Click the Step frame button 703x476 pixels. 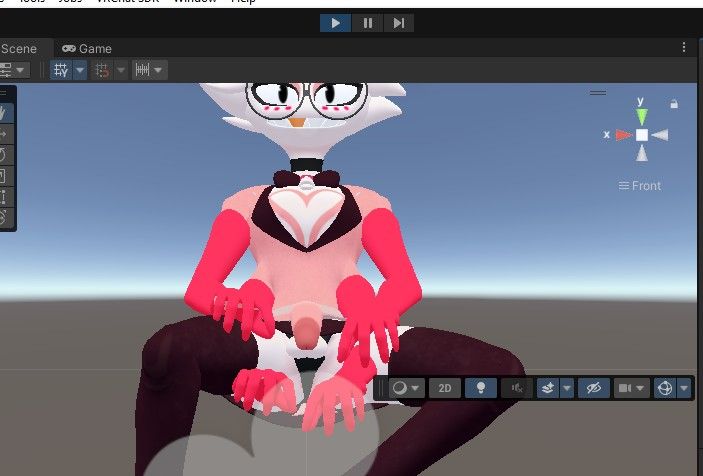click(x=399, y=23)
